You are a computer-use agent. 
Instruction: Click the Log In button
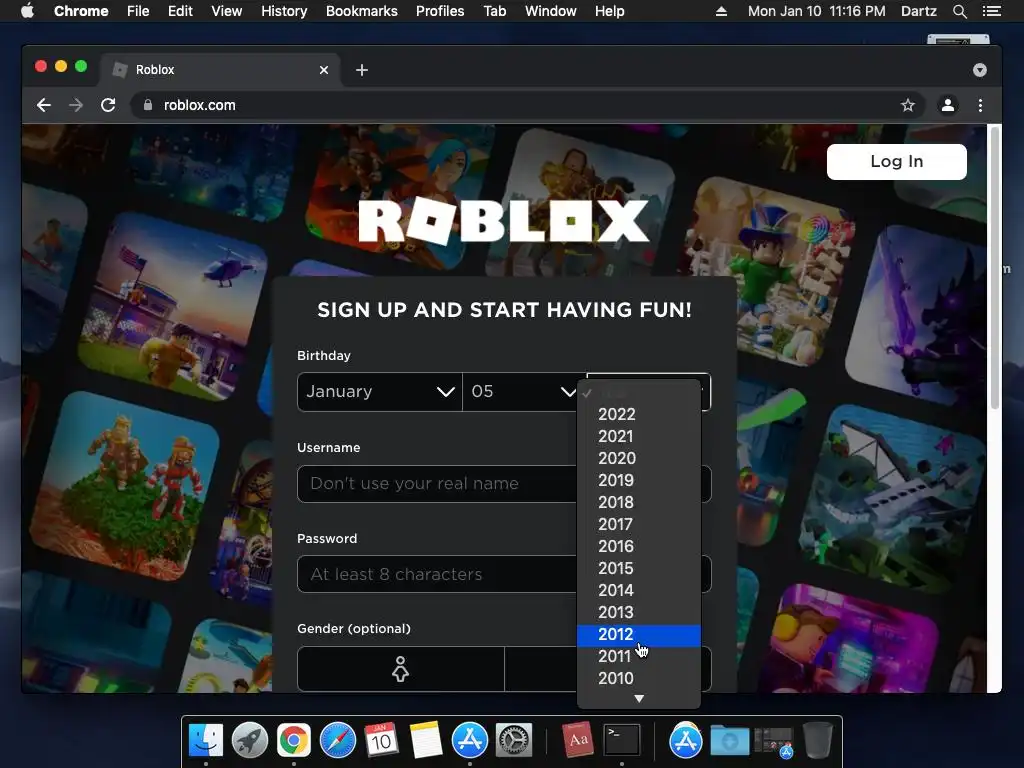click(x=897, y=161)
